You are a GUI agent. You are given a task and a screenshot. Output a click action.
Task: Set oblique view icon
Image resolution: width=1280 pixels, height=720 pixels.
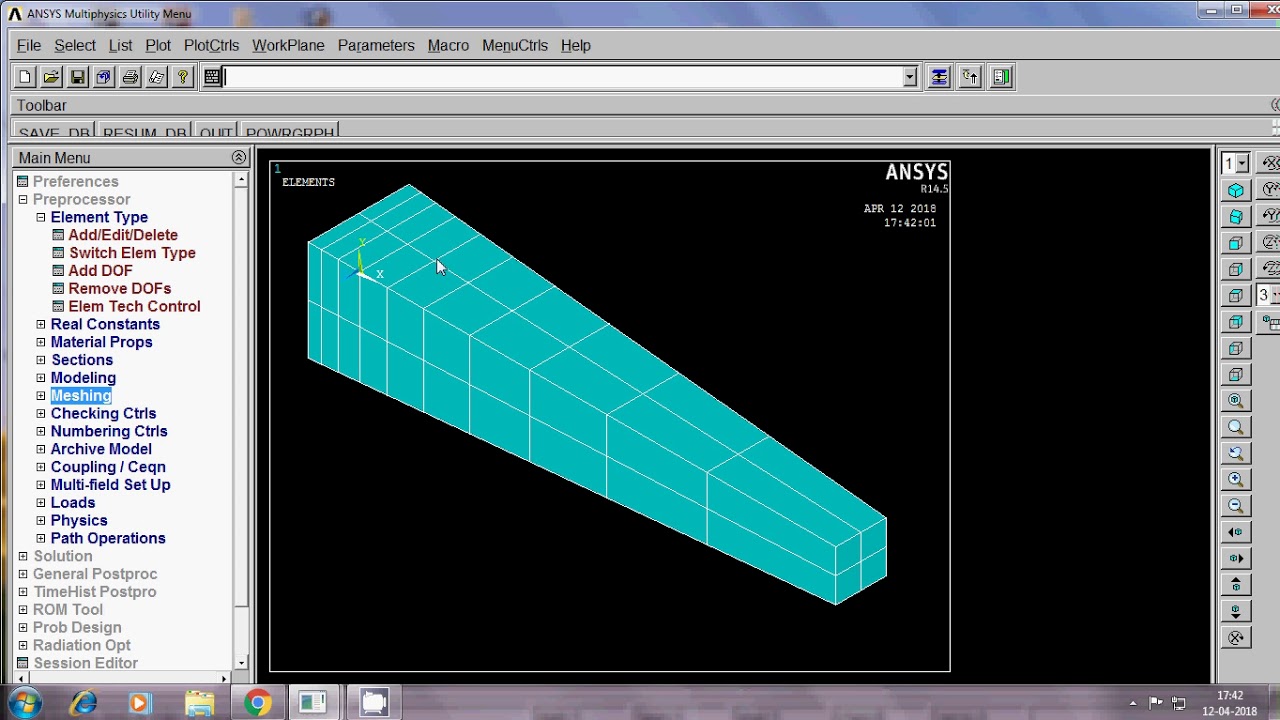(1236, 216)
